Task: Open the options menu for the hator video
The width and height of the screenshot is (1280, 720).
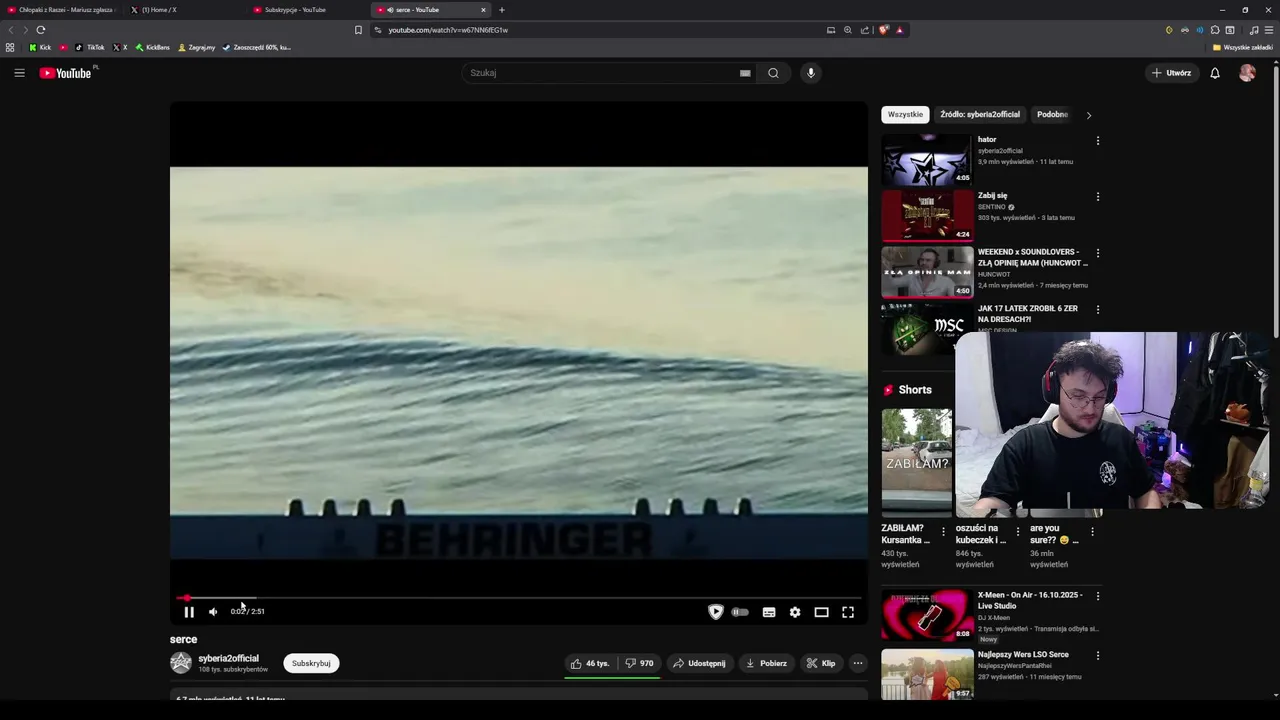Action: [x=1098, y=141]
